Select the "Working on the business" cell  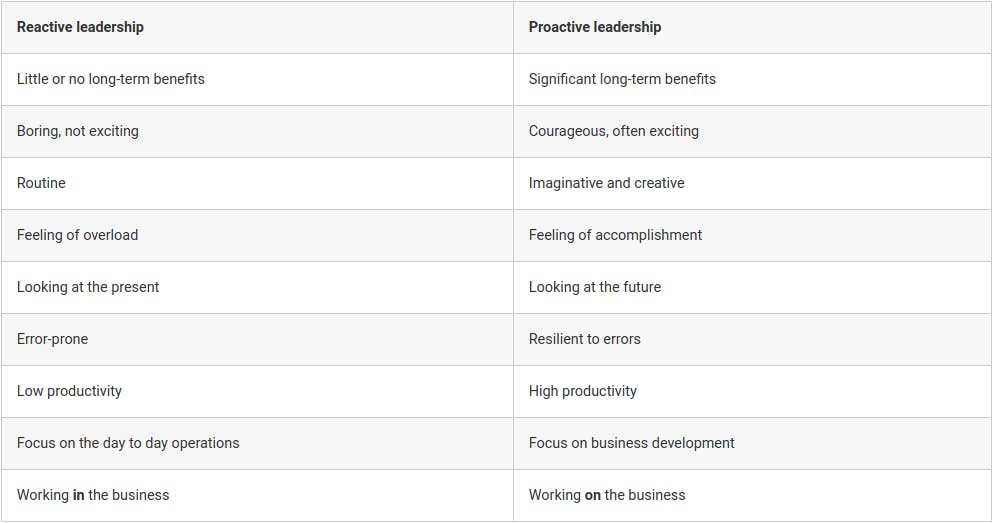coord(752,495)
